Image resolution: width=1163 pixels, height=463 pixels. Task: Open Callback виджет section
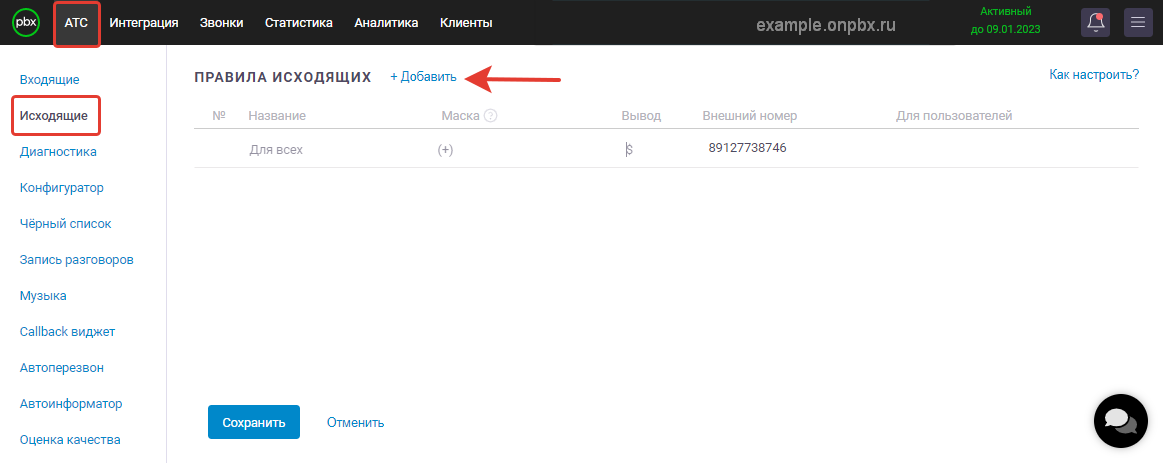(67, 332)
